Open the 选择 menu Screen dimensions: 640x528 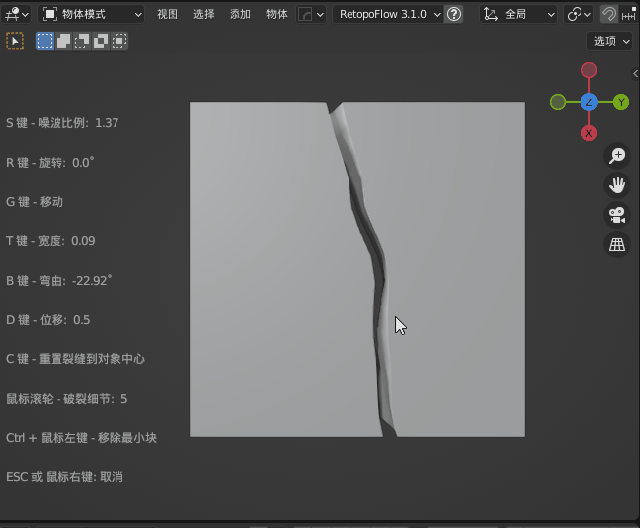point(204,15)
